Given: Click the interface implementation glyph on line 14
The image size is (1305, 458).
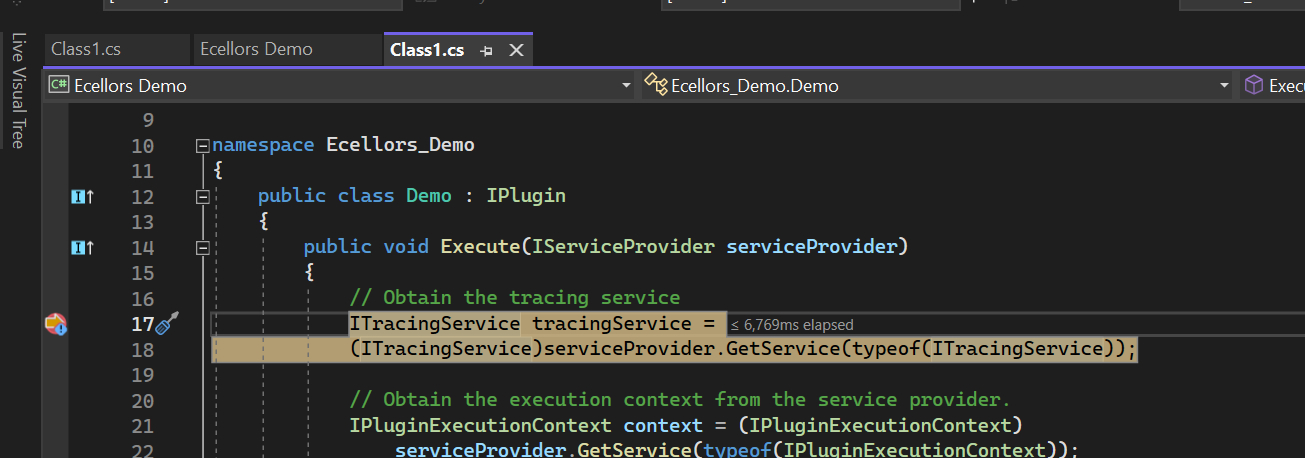Looking at the screenshot, I should click(x=82, y=248).
